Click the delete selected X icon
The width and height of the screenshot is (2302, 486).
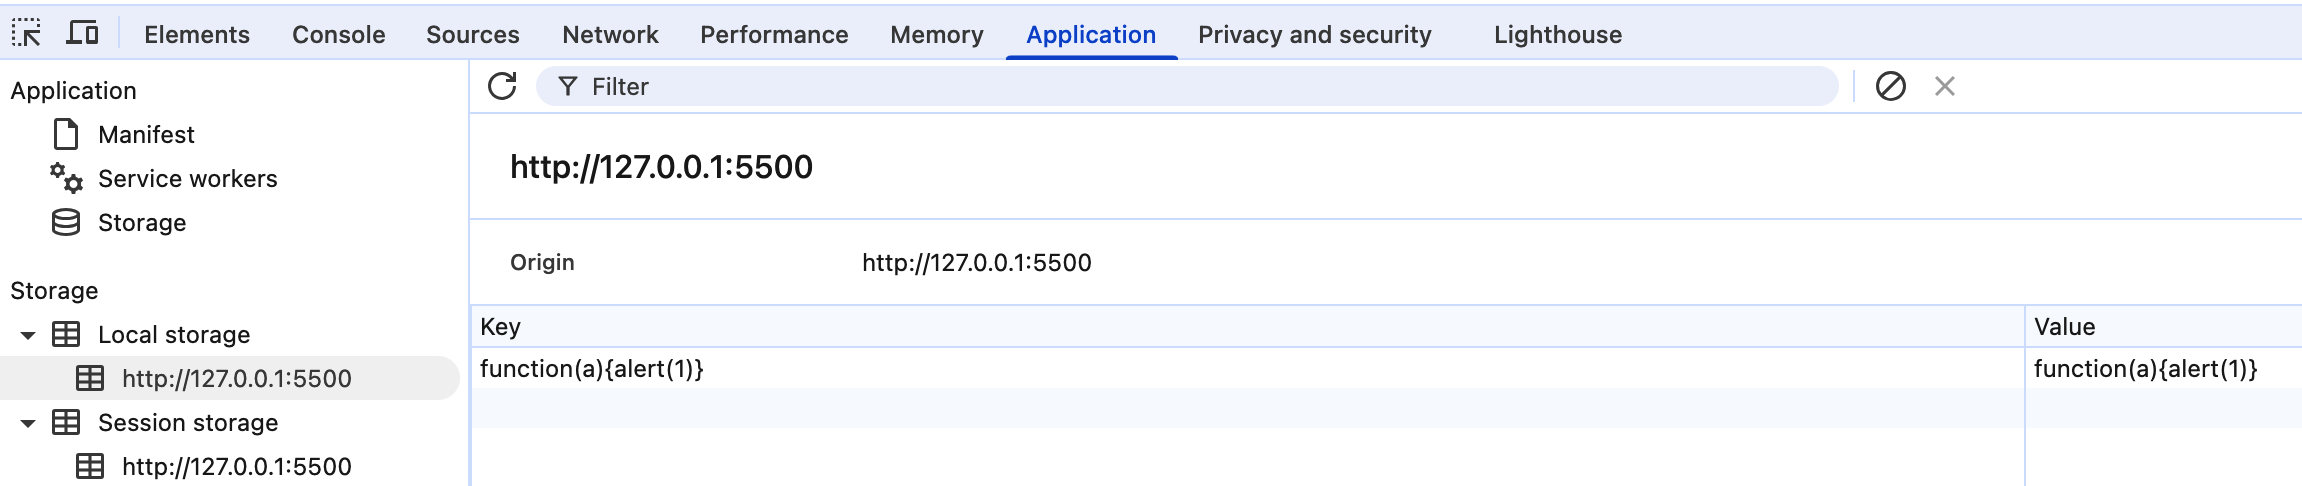(x=1944, y=87)
